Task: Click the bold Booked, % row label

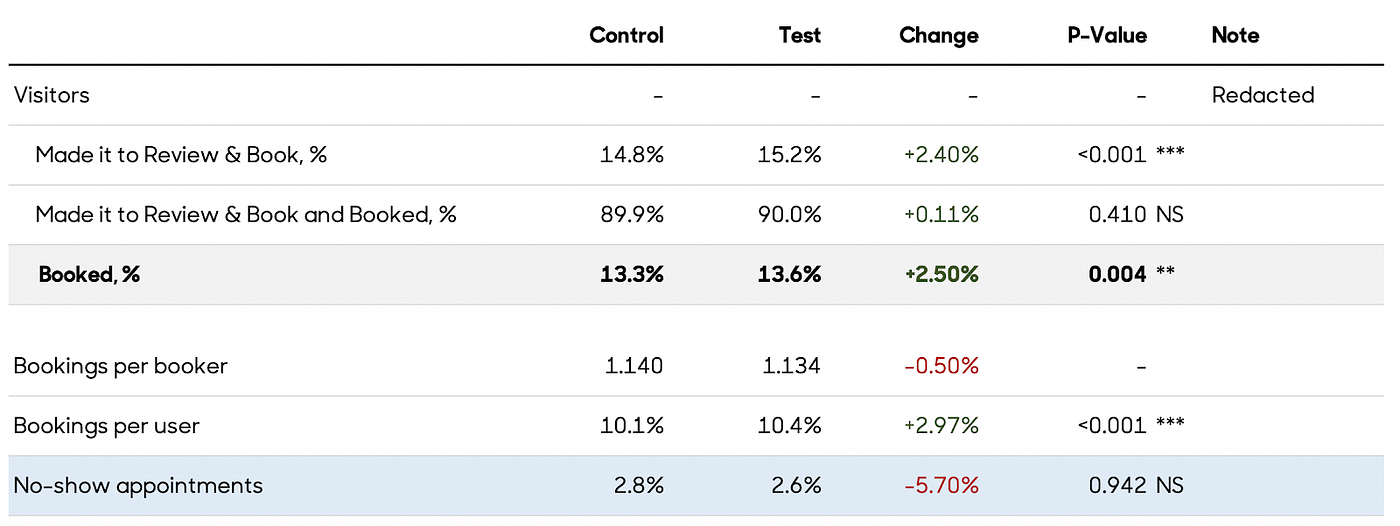Action: pyautogui.click(x=89, y=275)
